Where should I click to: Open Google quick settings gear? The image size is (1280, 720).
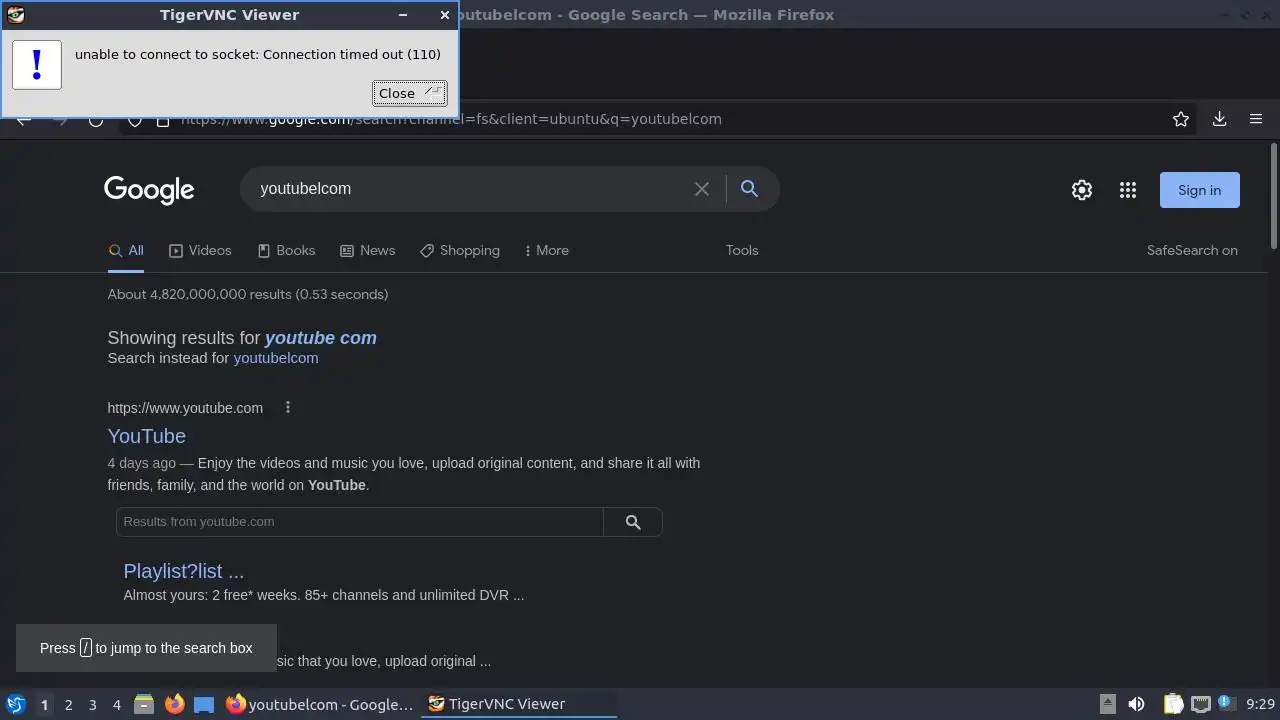tap(1082, 190)
